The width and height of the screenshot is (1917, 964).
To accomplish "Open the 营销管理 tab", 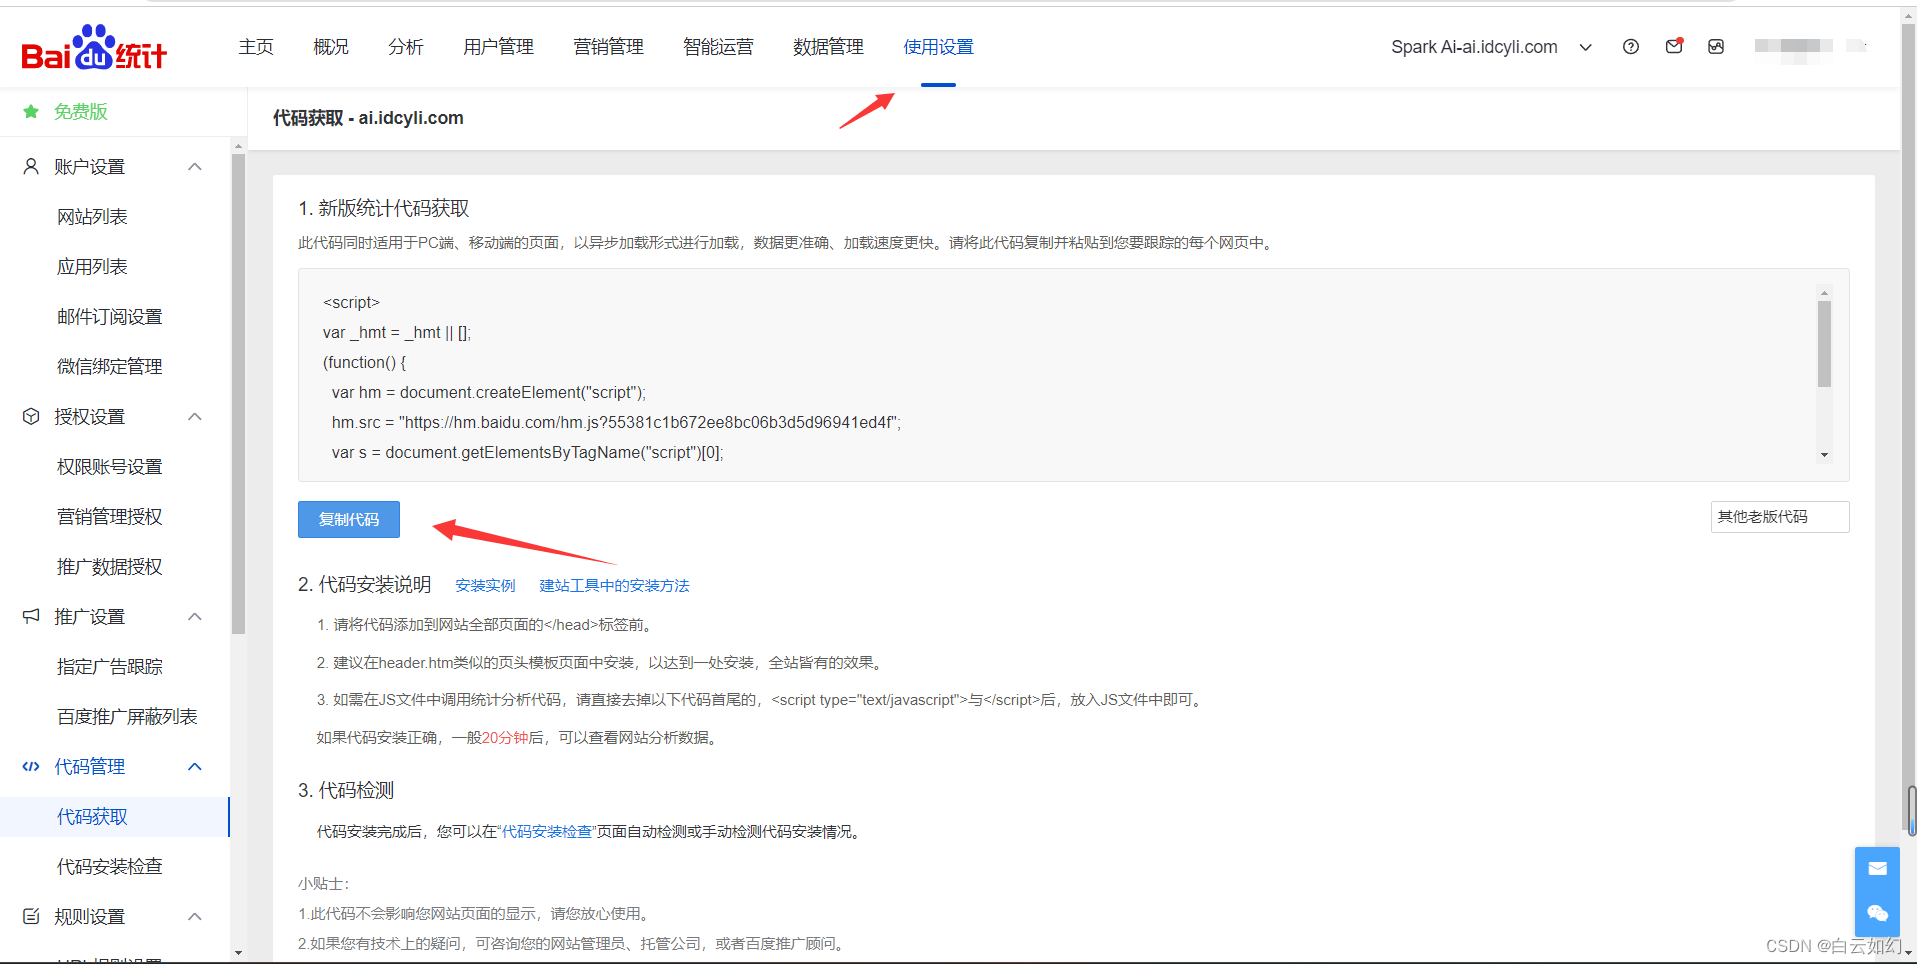I will click(608, 47).
